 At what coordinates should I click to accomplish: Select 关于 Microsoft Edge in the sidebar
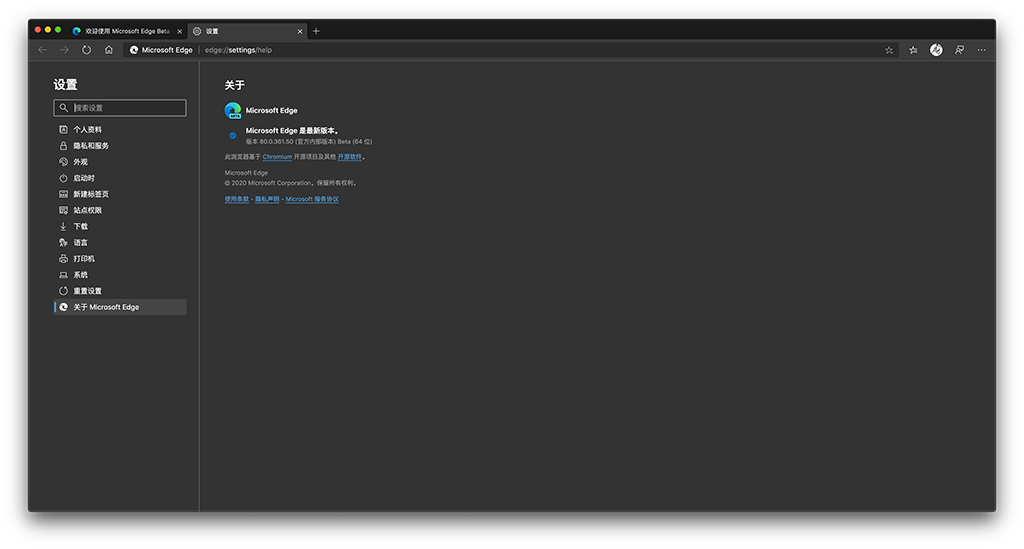(120, 307)
